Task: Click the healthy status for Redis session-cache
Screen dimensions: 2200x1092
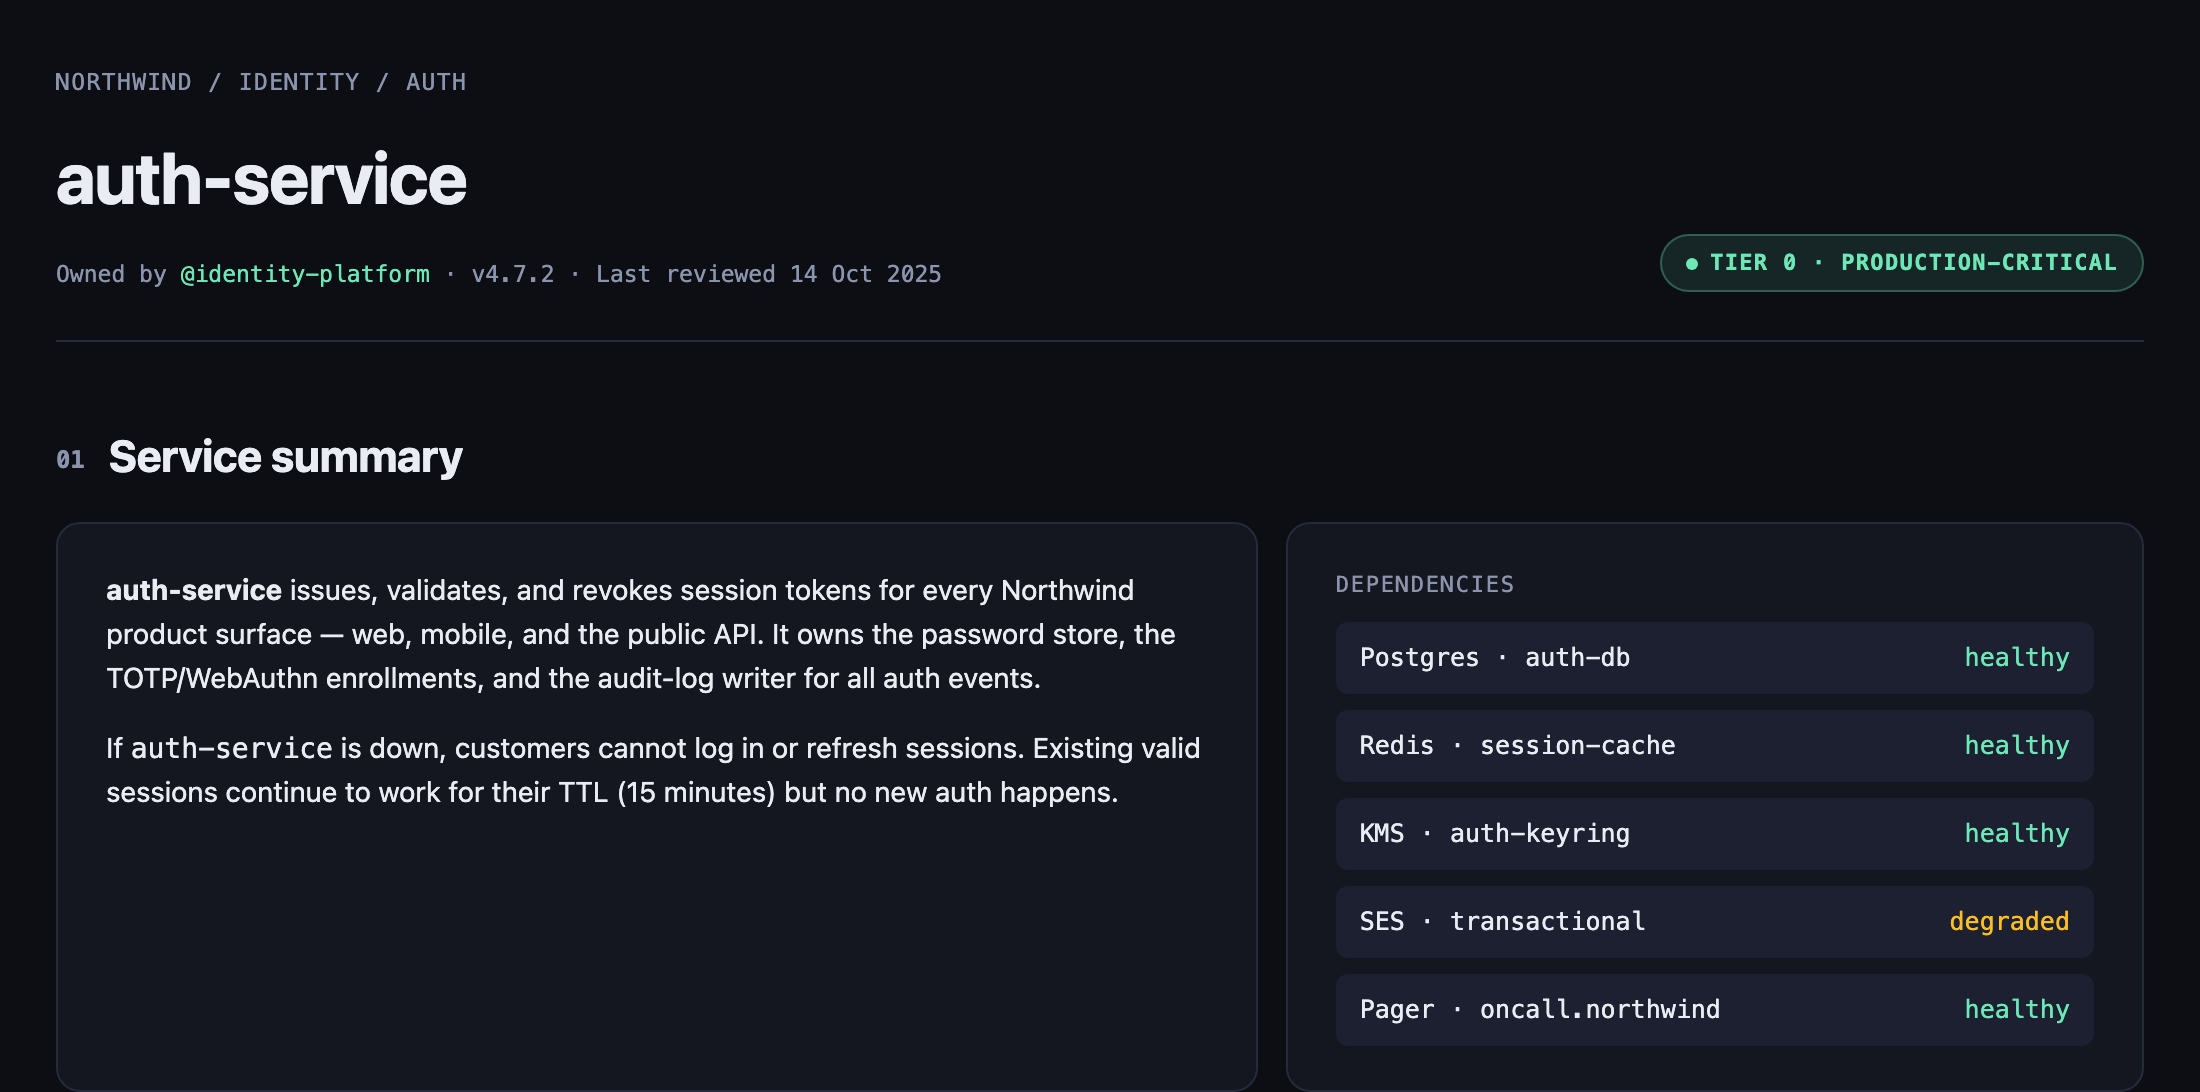Action: click(x=2016, y=746)
